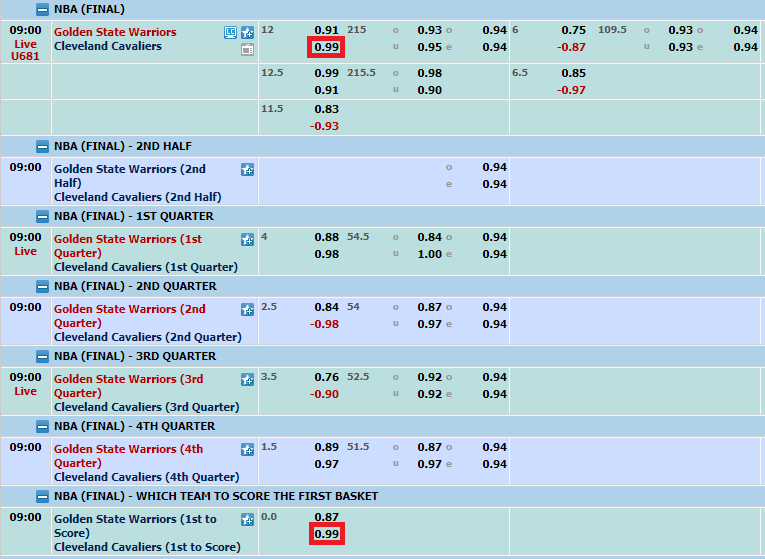
Task: Bet 3rd Quarter over 52.5 at 0.92
Action: tap(429, 377)
